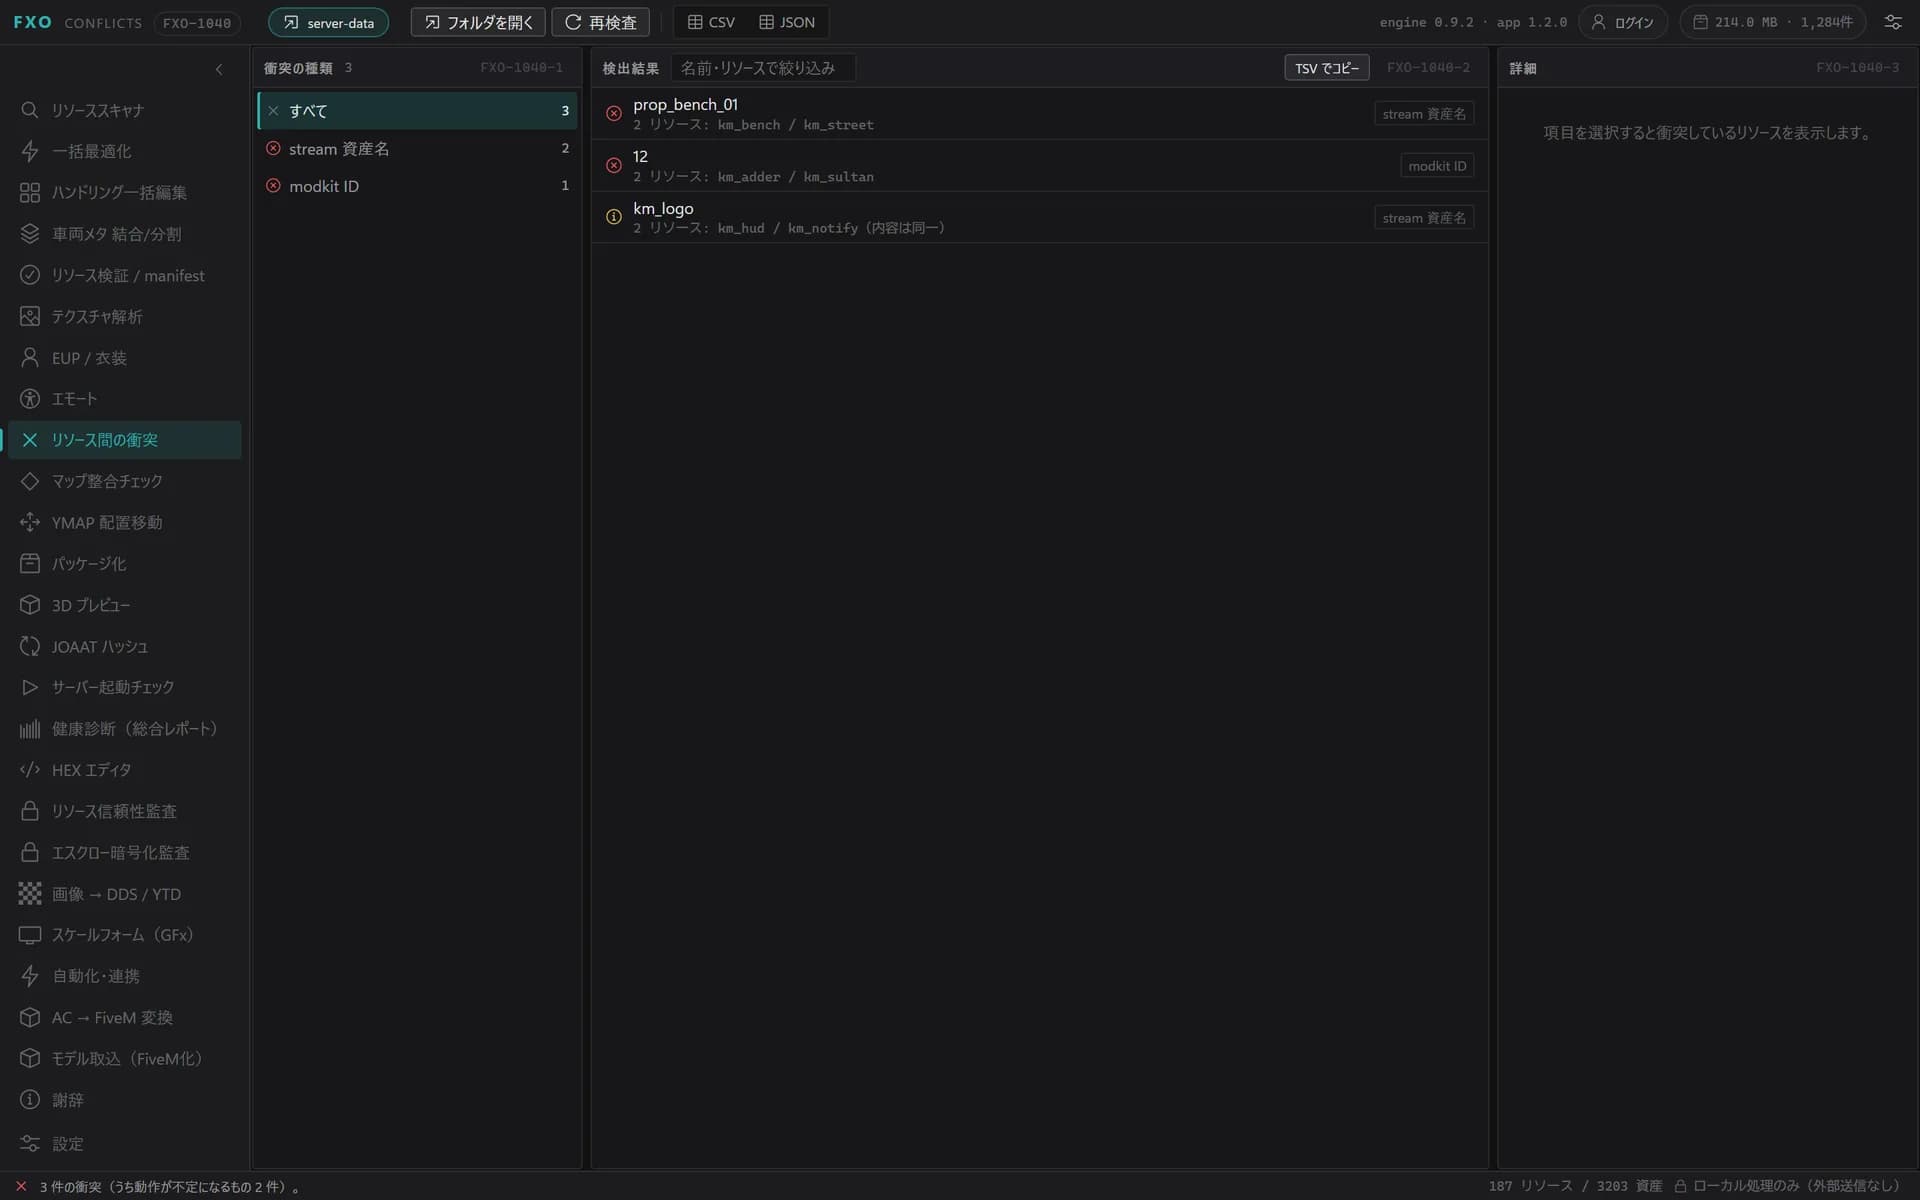This screenshot has height=1200, width=1920.
Task: Click the モデル取込 box icon
Action: pyautogui.click(x=30, y=1058)
